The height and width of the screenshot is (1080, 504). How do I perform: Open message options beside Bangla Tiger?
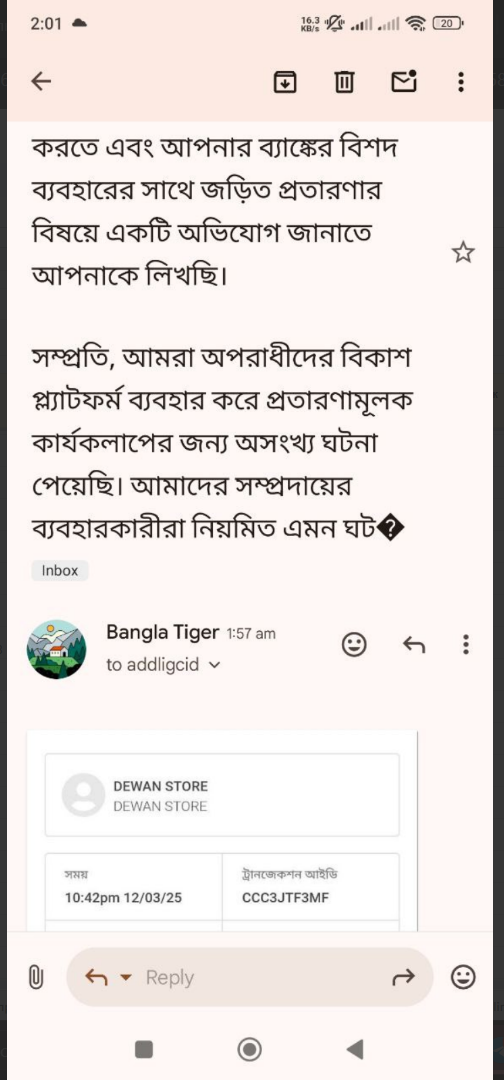(x=466, y=645)
